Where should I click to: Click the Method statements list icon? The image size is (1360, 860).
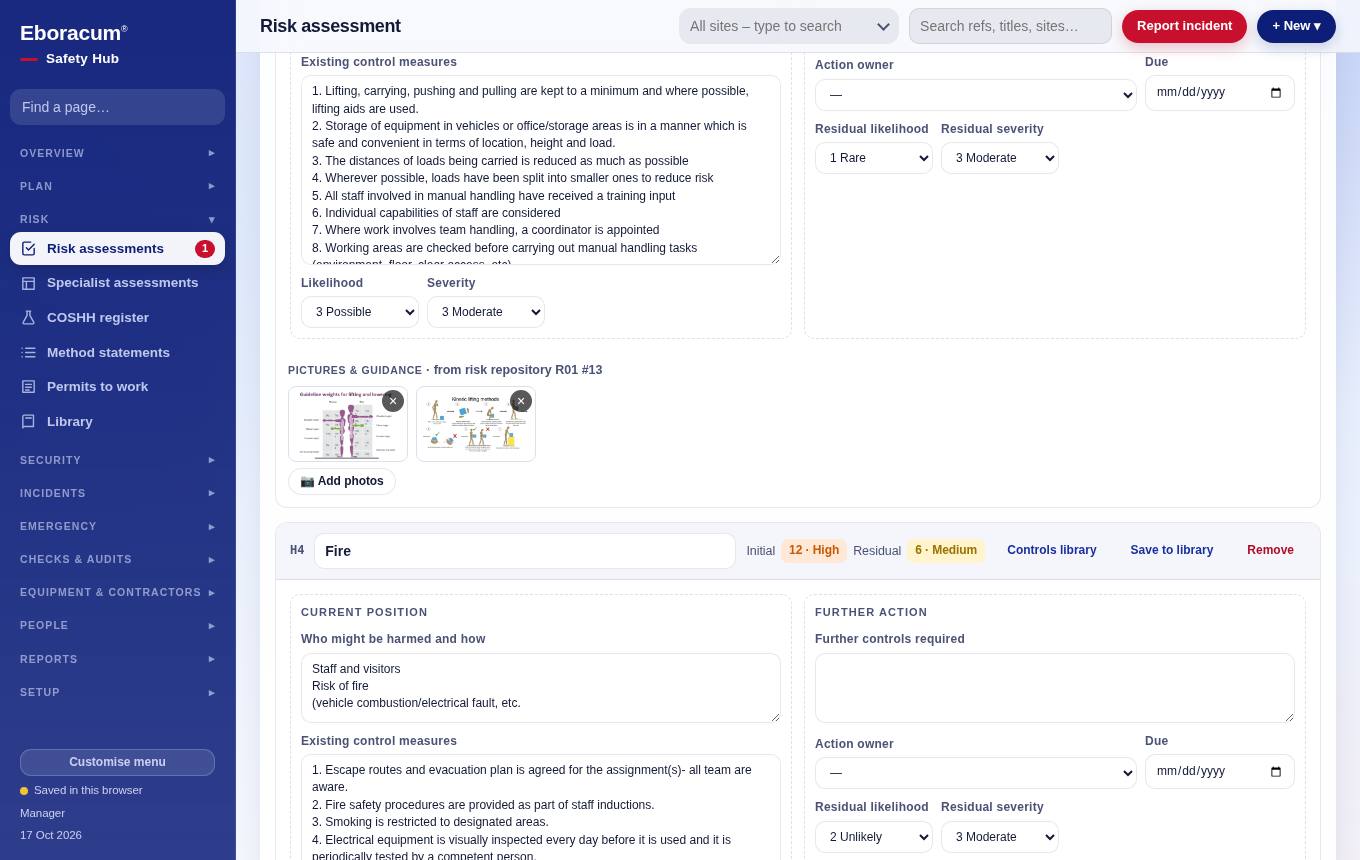[x=28, y=352]
